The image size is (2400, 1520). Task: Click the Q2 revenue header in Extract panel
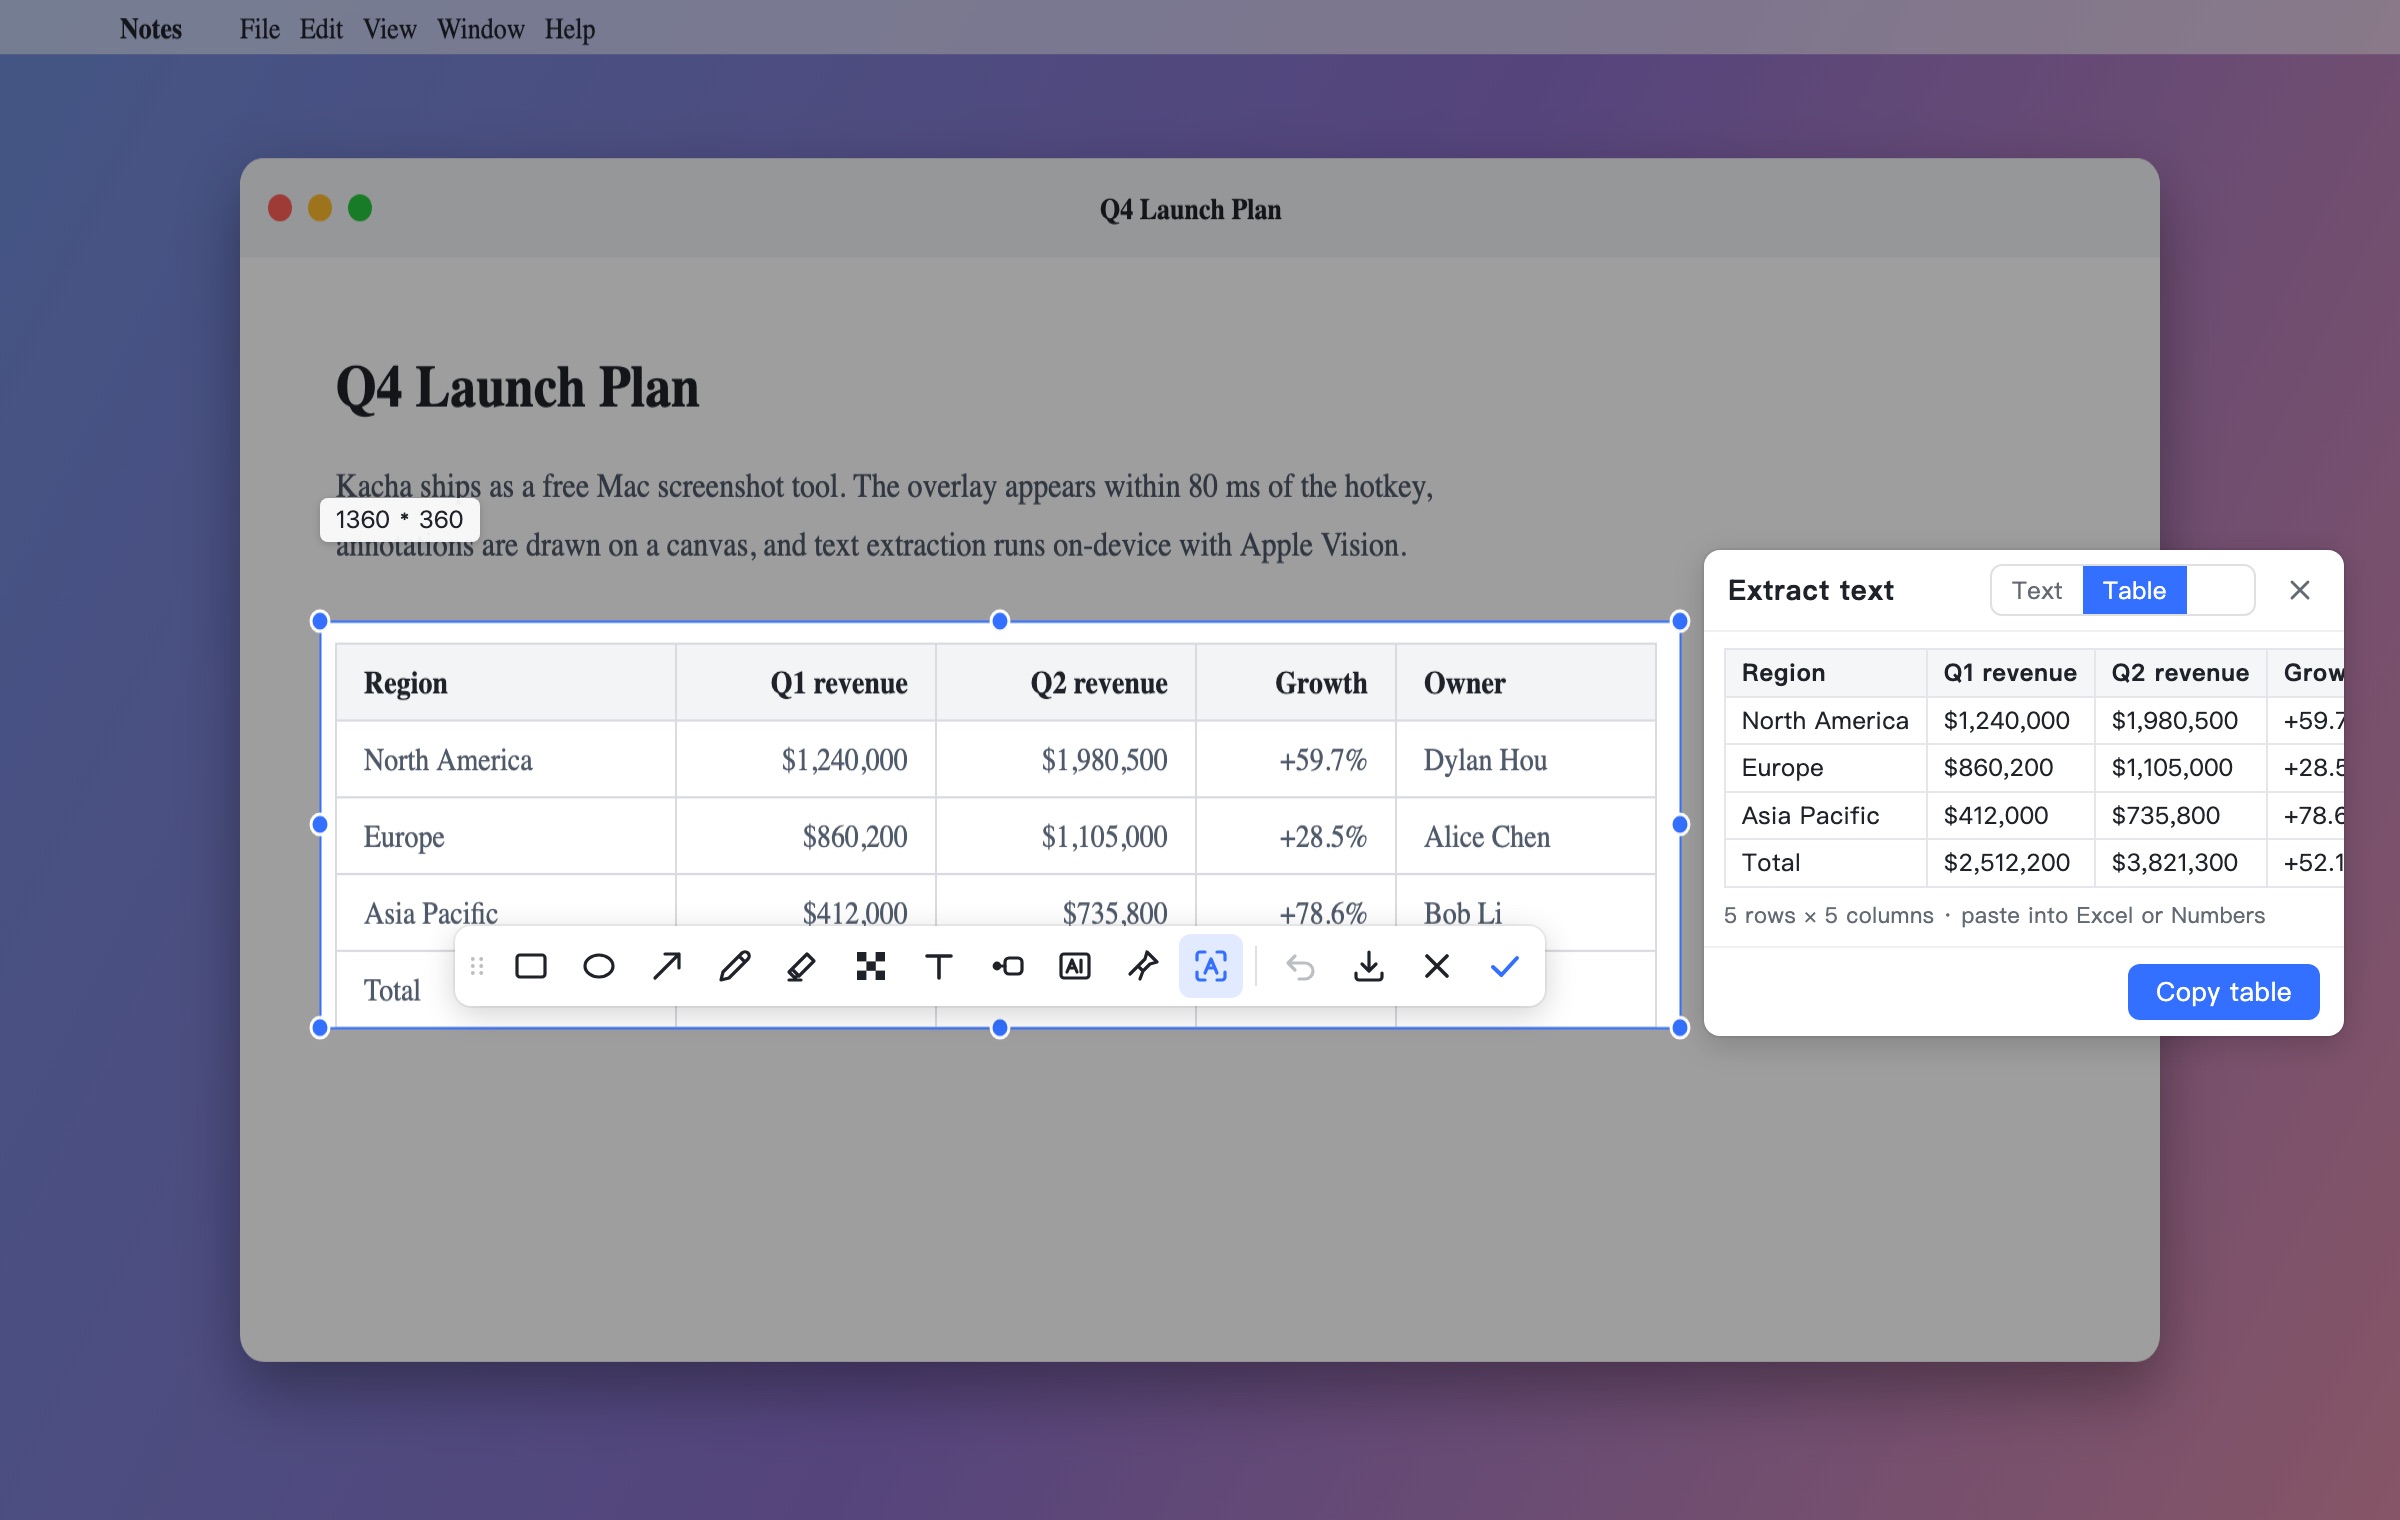[2180, 673]
